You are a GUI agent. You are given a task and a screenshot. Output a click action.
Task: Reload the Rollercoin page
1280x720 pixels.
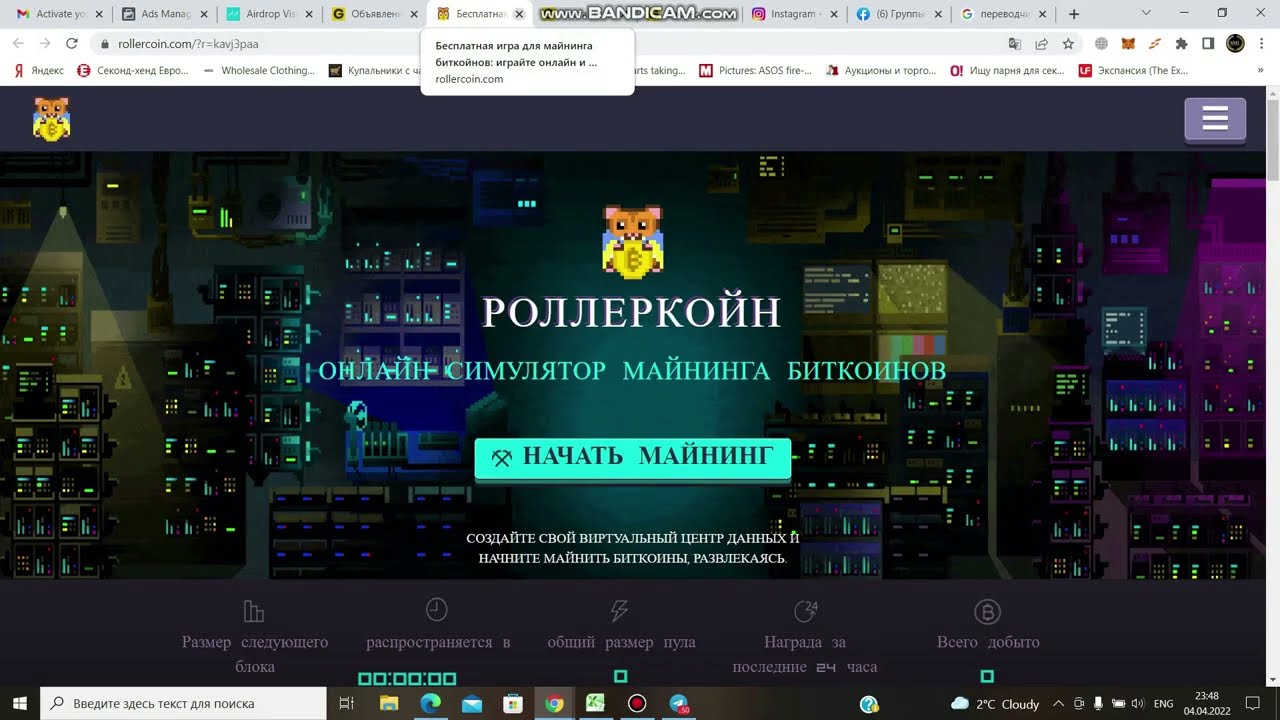[71, 44]
